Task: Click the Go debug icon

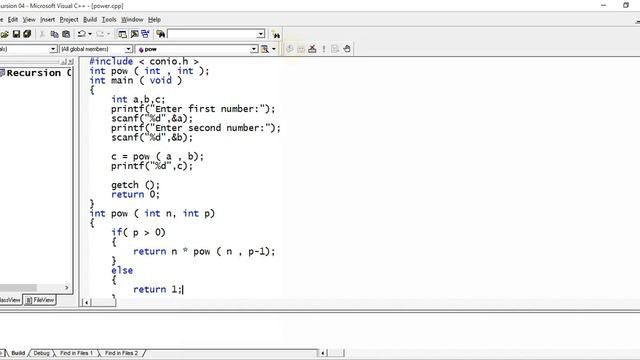Action: tap(335, 49)
